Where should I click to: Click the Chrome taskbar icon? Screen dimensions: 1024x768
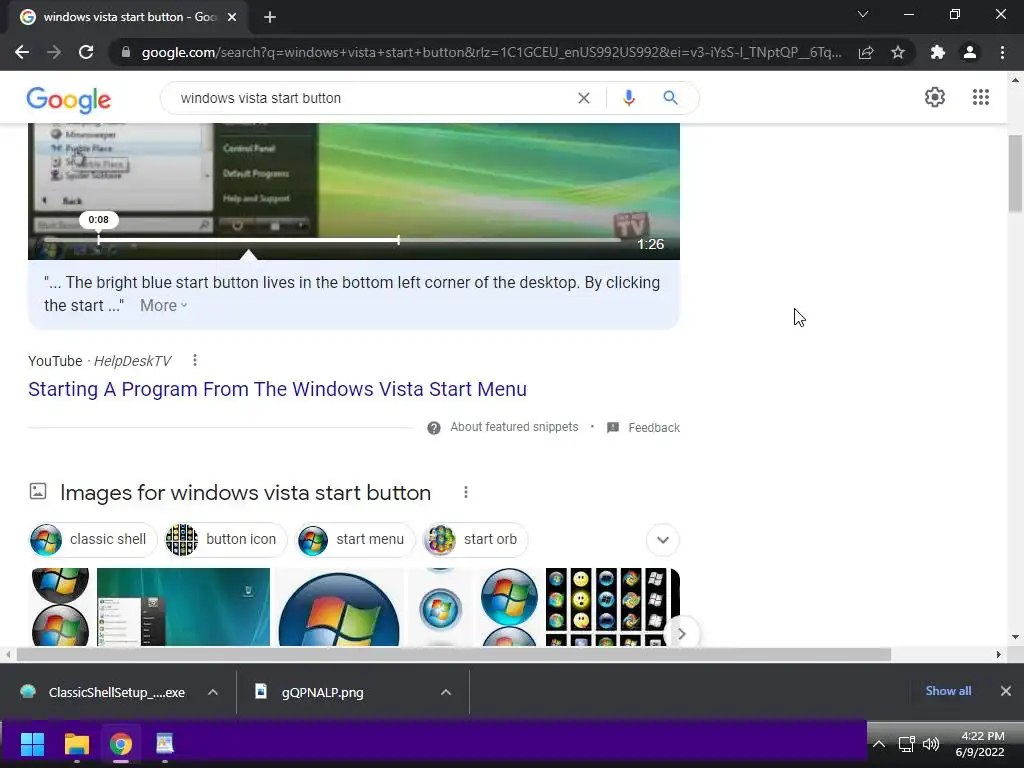pyautogui.click(x=121, y=744)
